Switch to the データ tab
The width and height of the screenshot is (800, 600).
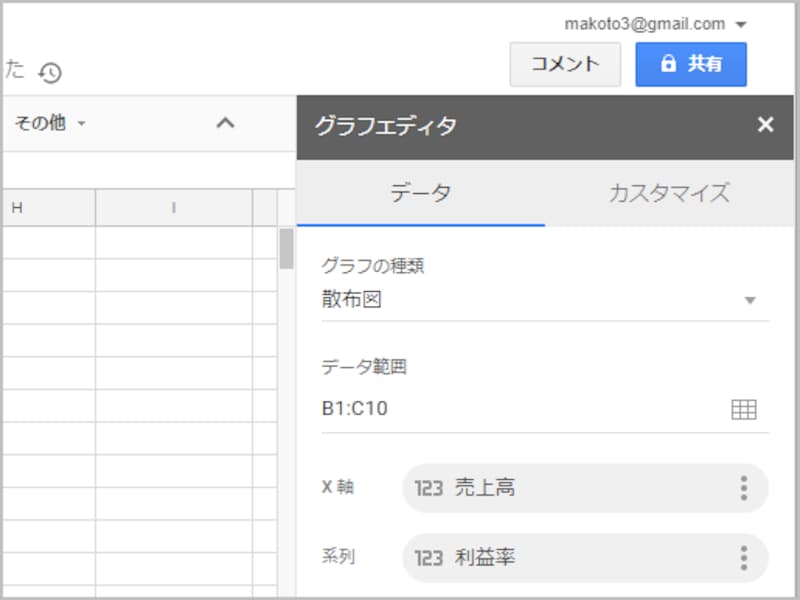point(423,194)
